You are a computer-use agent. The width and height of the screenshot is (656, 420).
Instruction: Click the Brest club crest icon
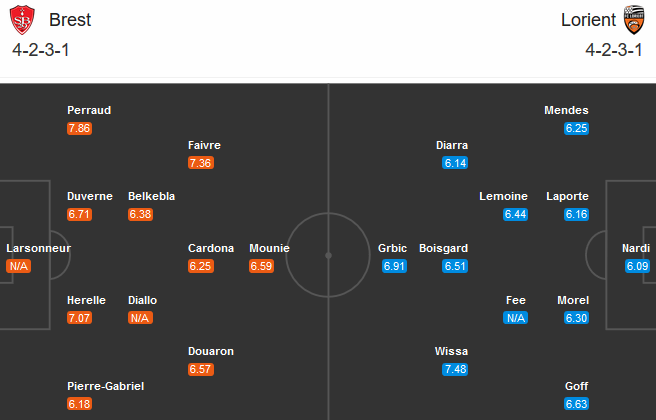coord(24,20)
